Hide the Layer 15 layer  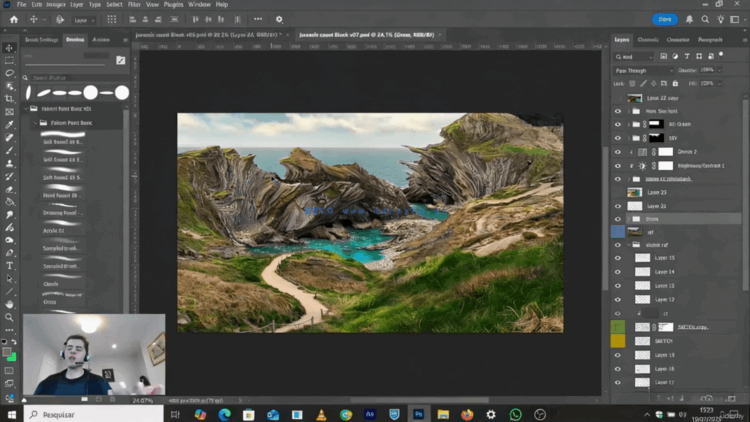pyautogui.click(x=617, y=258)
